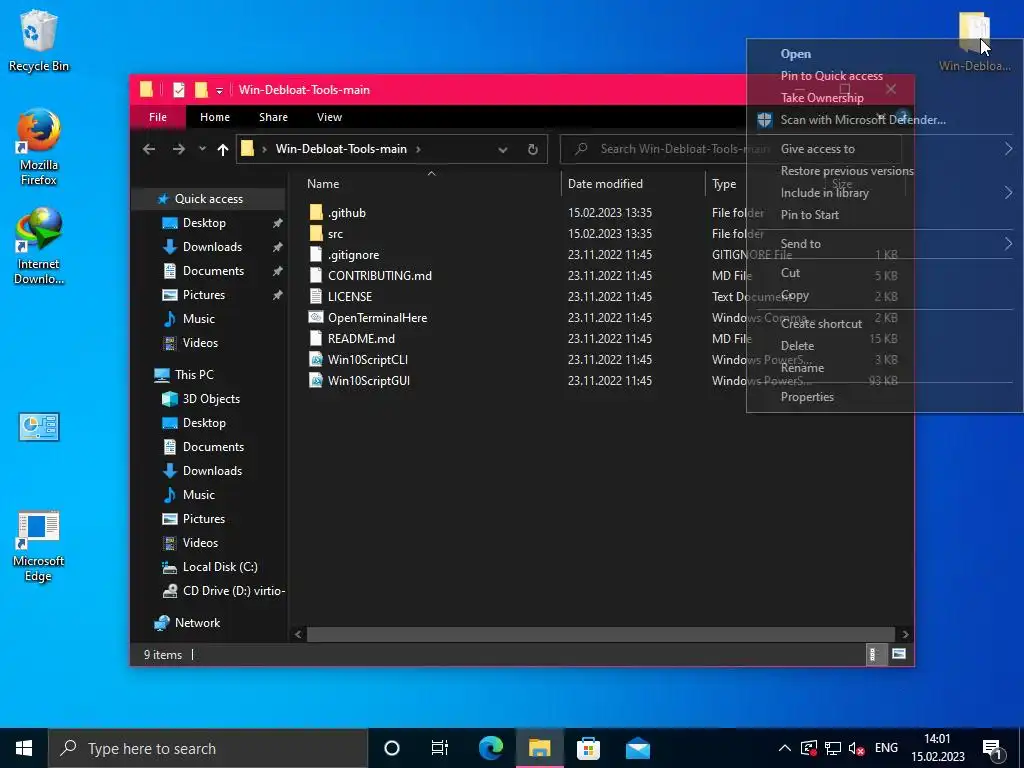The height and width of the screenshot is (768, 1024).
Task: Open Task View from taskbar
Action: (x=440, y=748)
